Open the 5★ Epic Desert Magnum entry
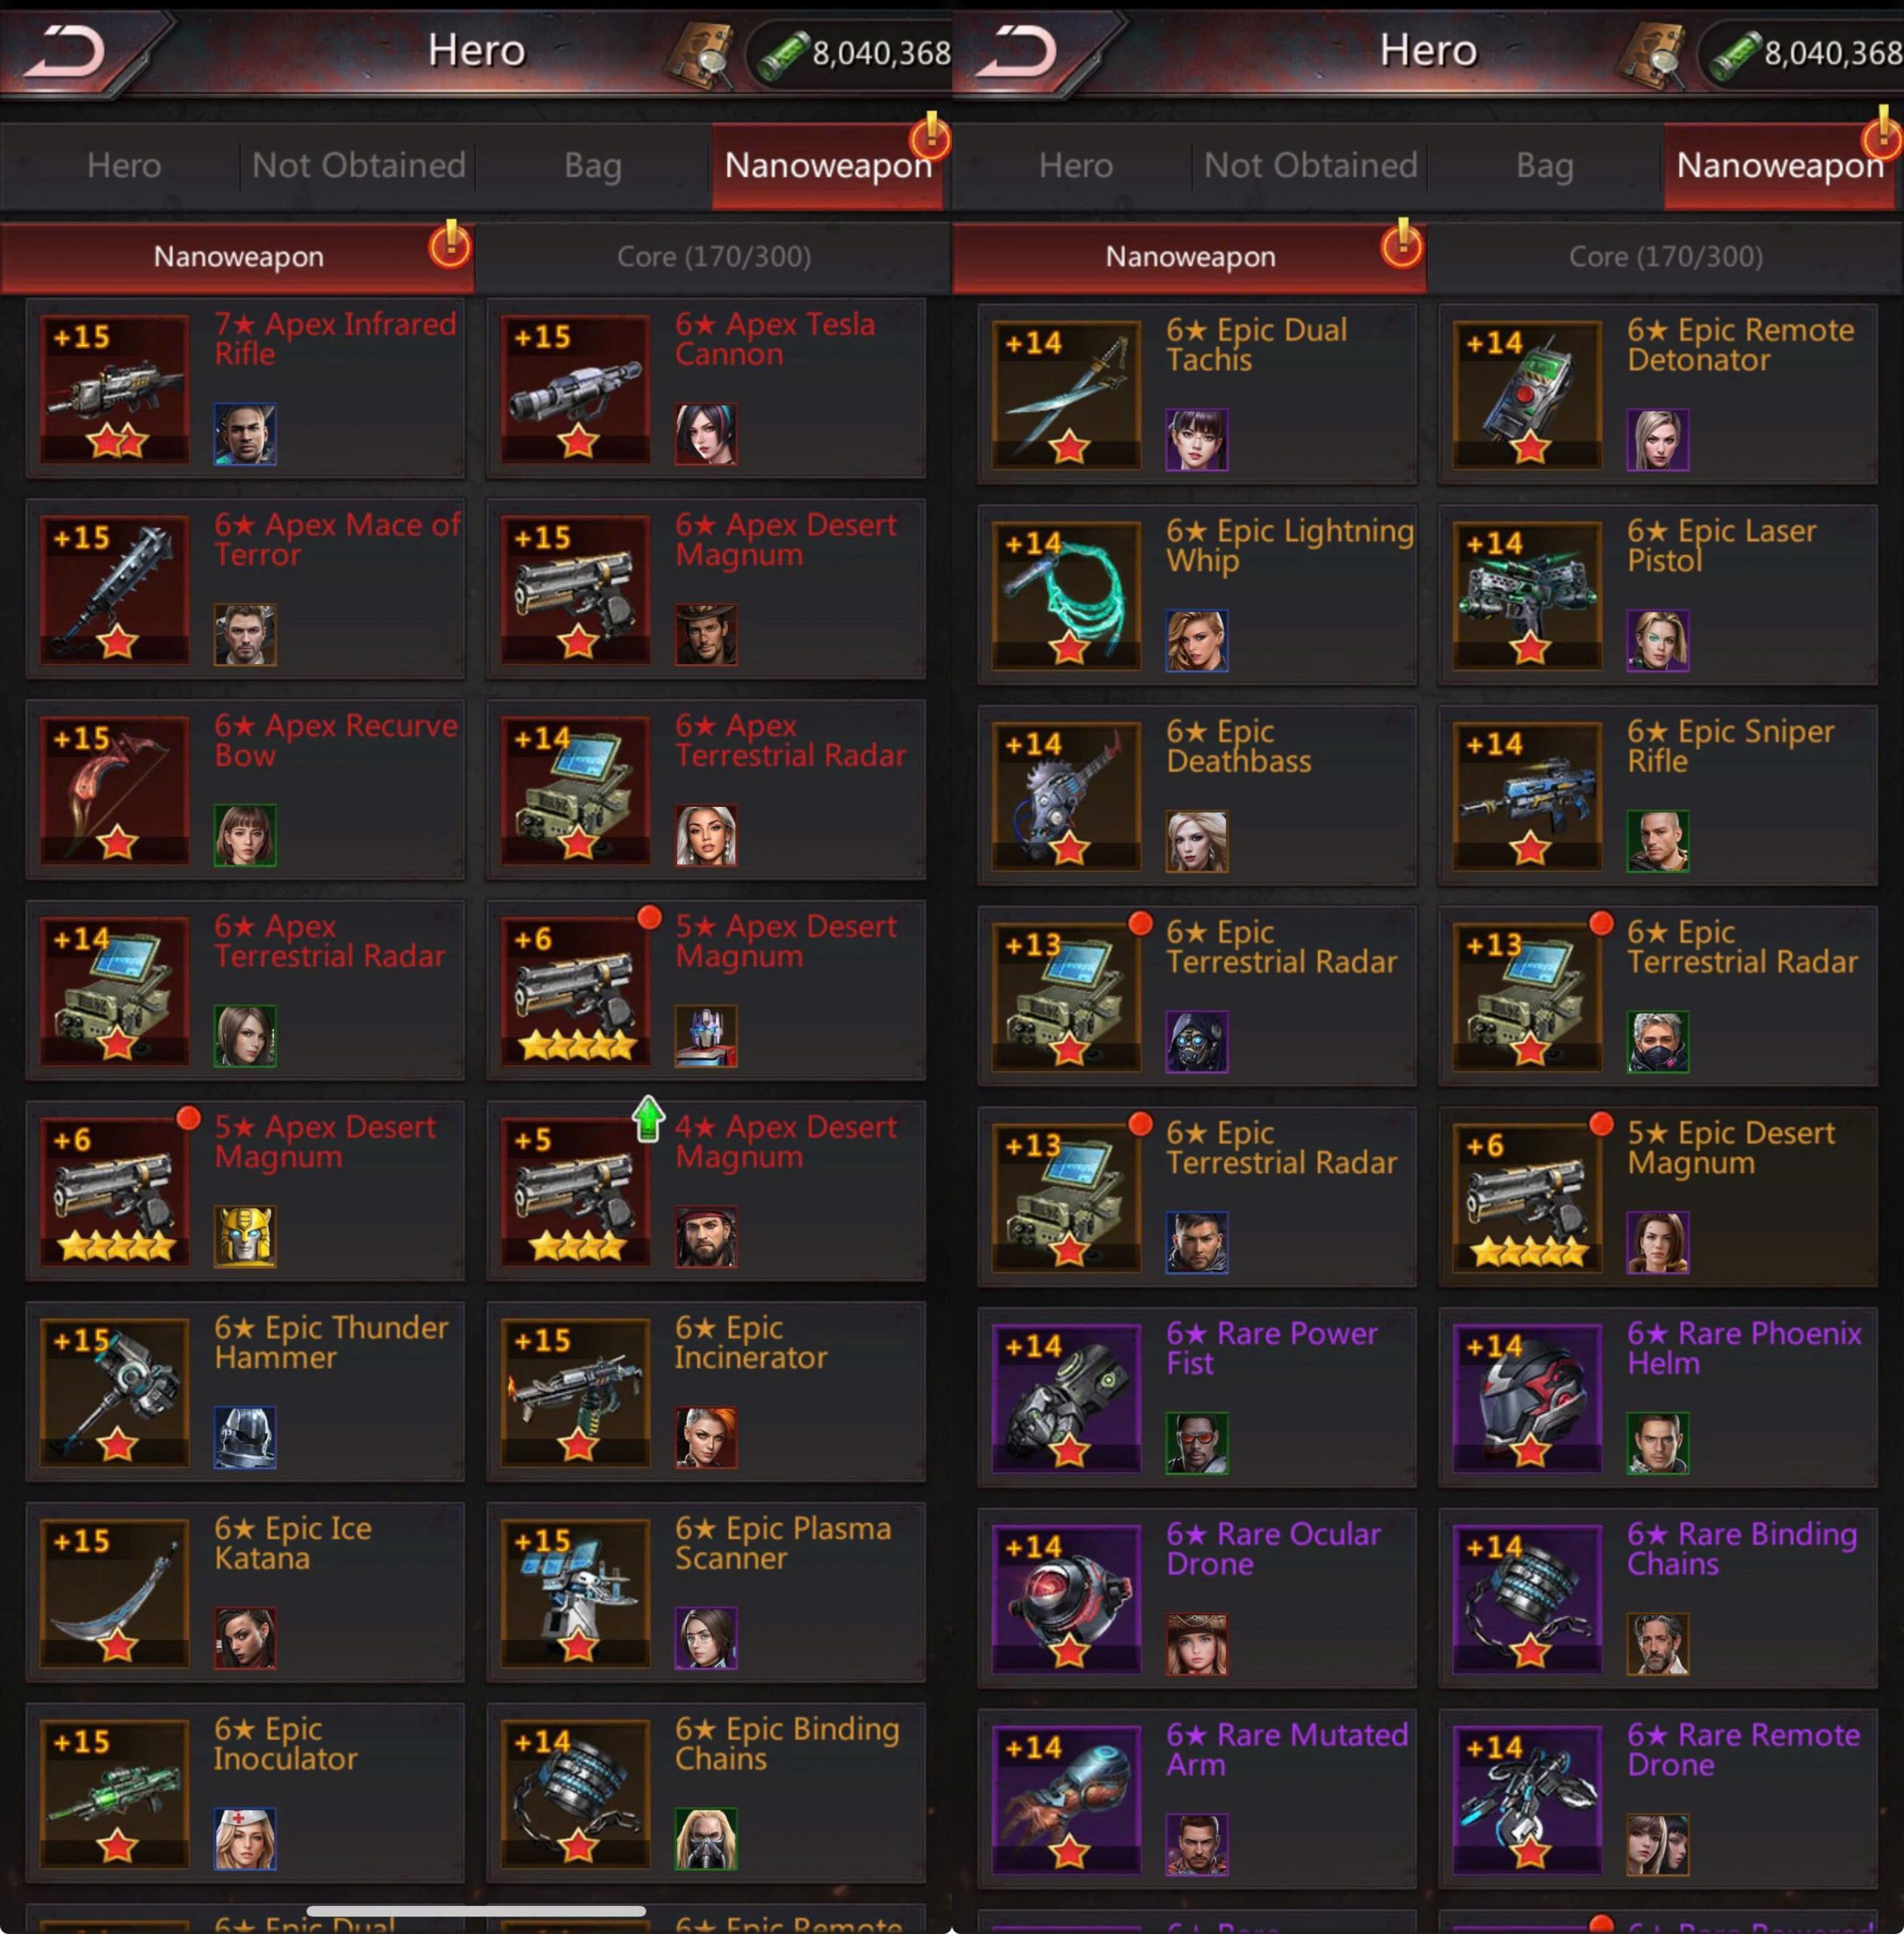The image size is (1904, 1934). (1658, 1197)
